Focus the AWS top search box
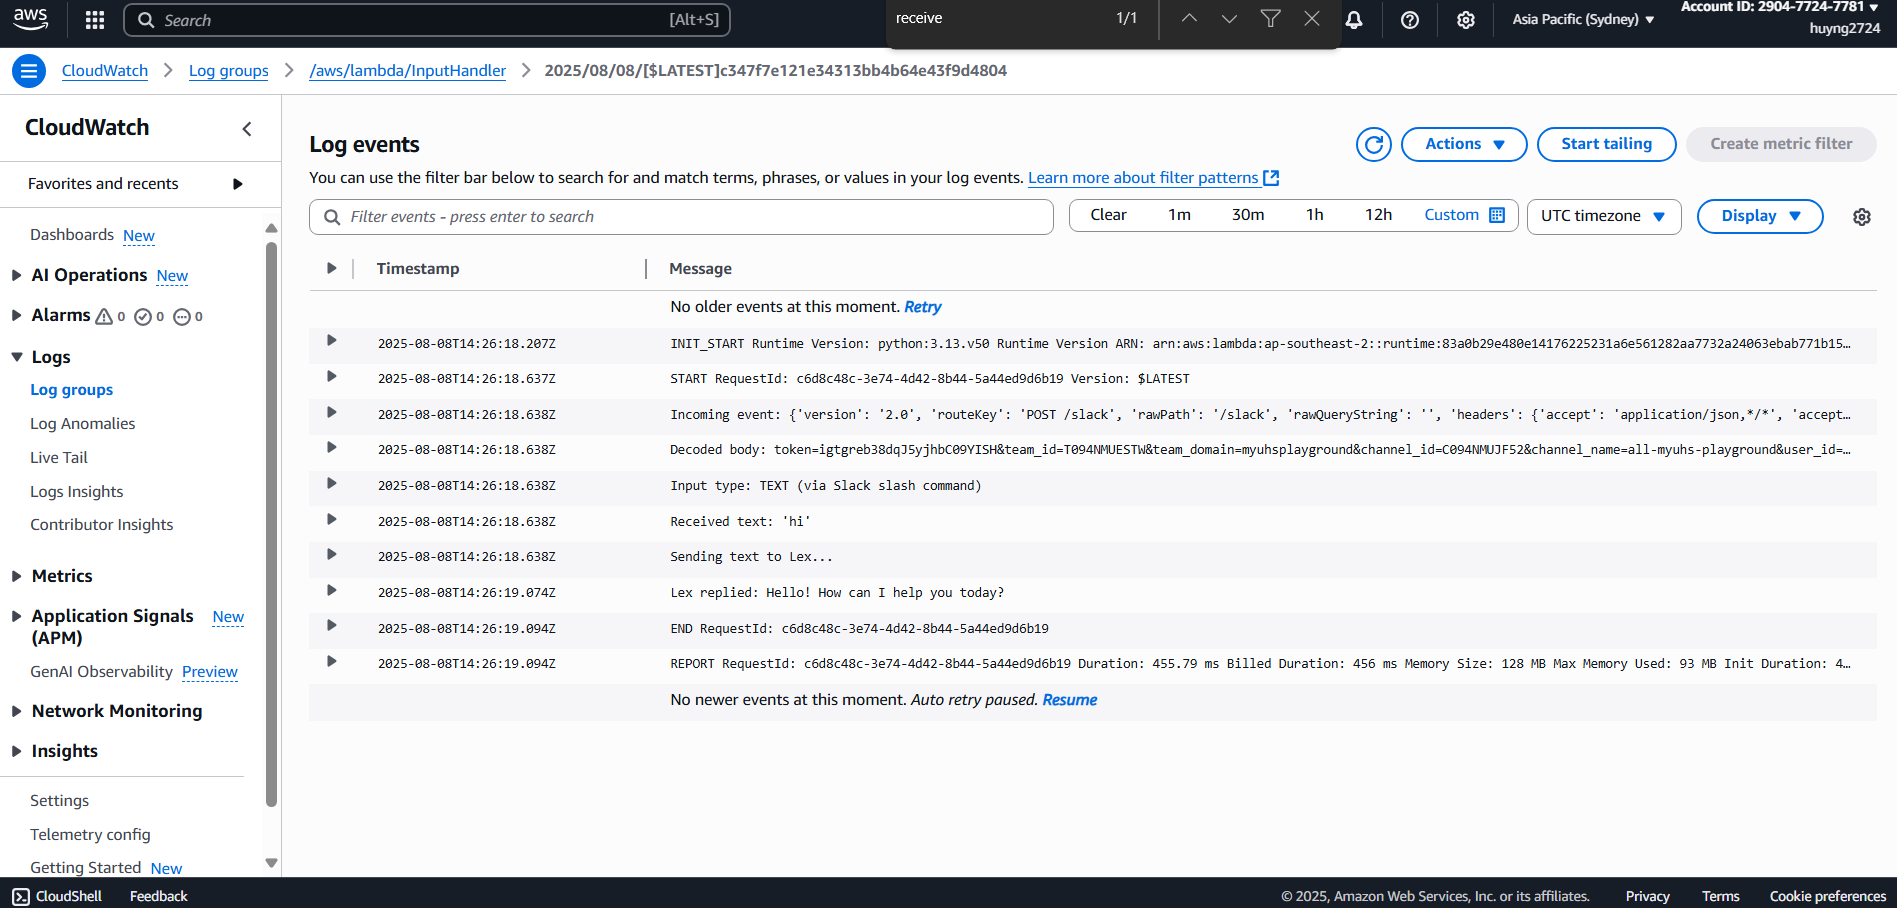 point(427,20)
